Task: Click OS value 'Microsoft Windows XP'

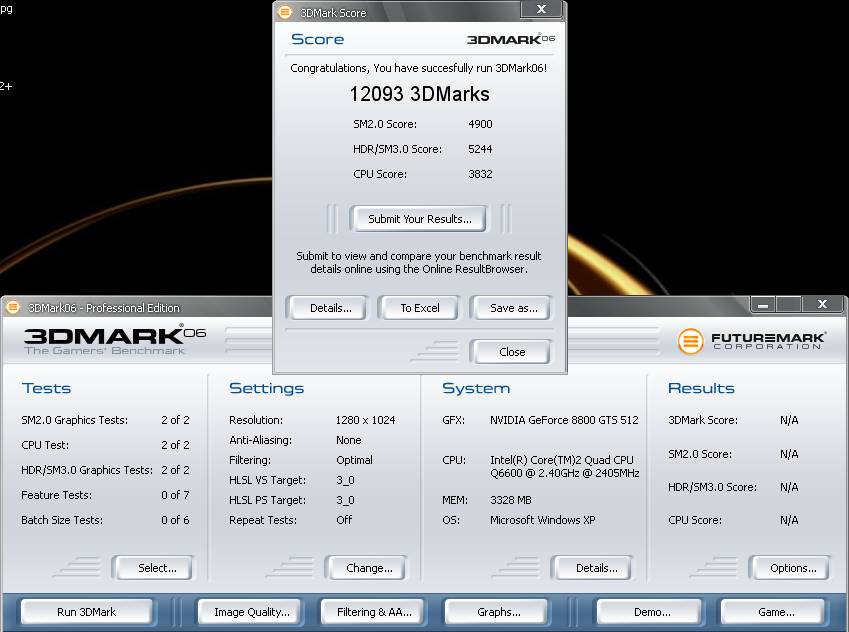Action: 543,520
